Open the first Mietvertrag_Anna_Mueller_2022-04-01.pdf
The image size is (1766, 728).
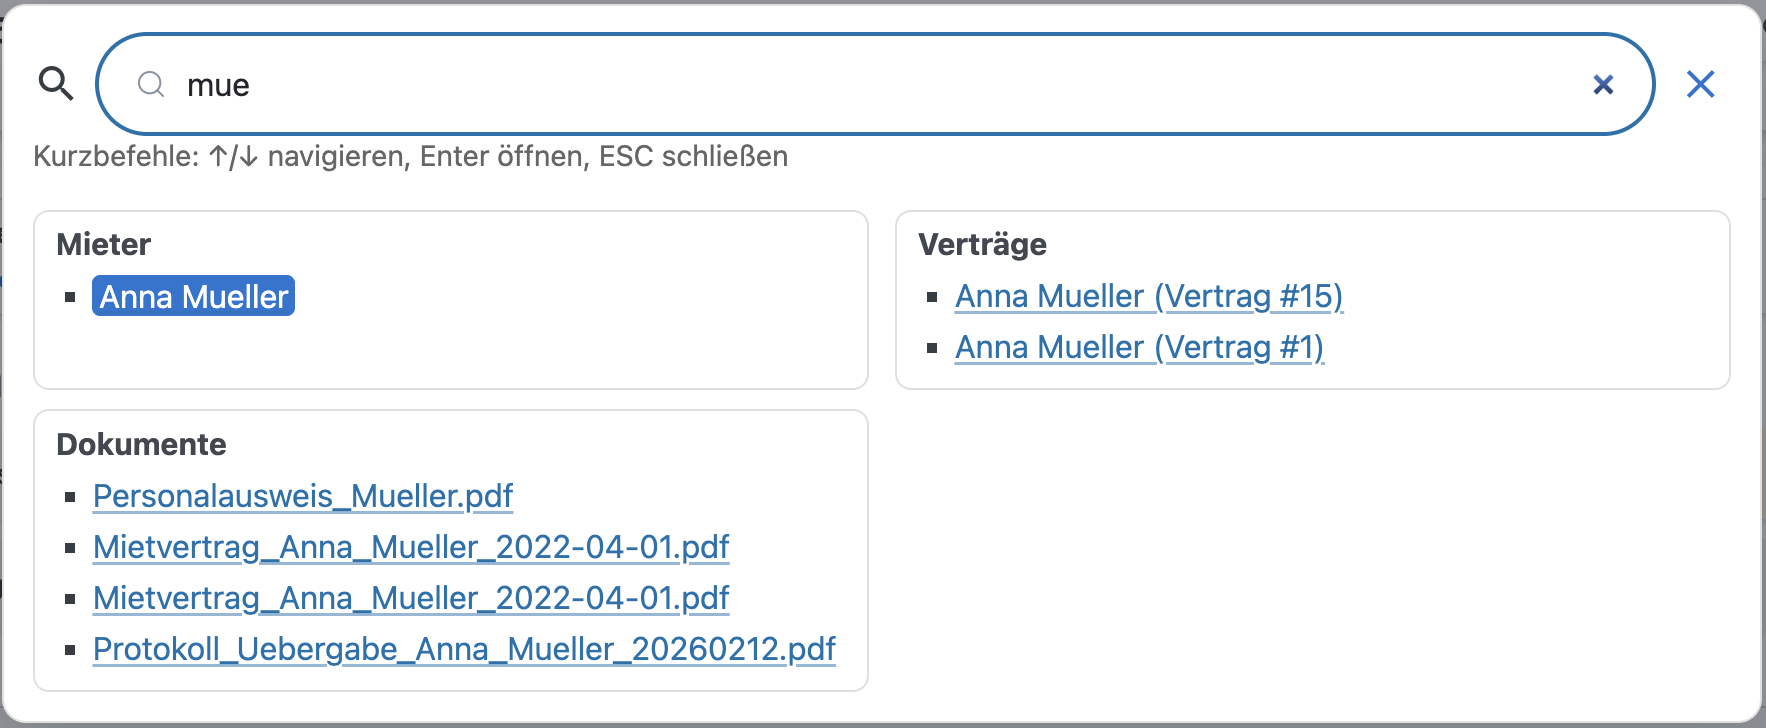411,547
